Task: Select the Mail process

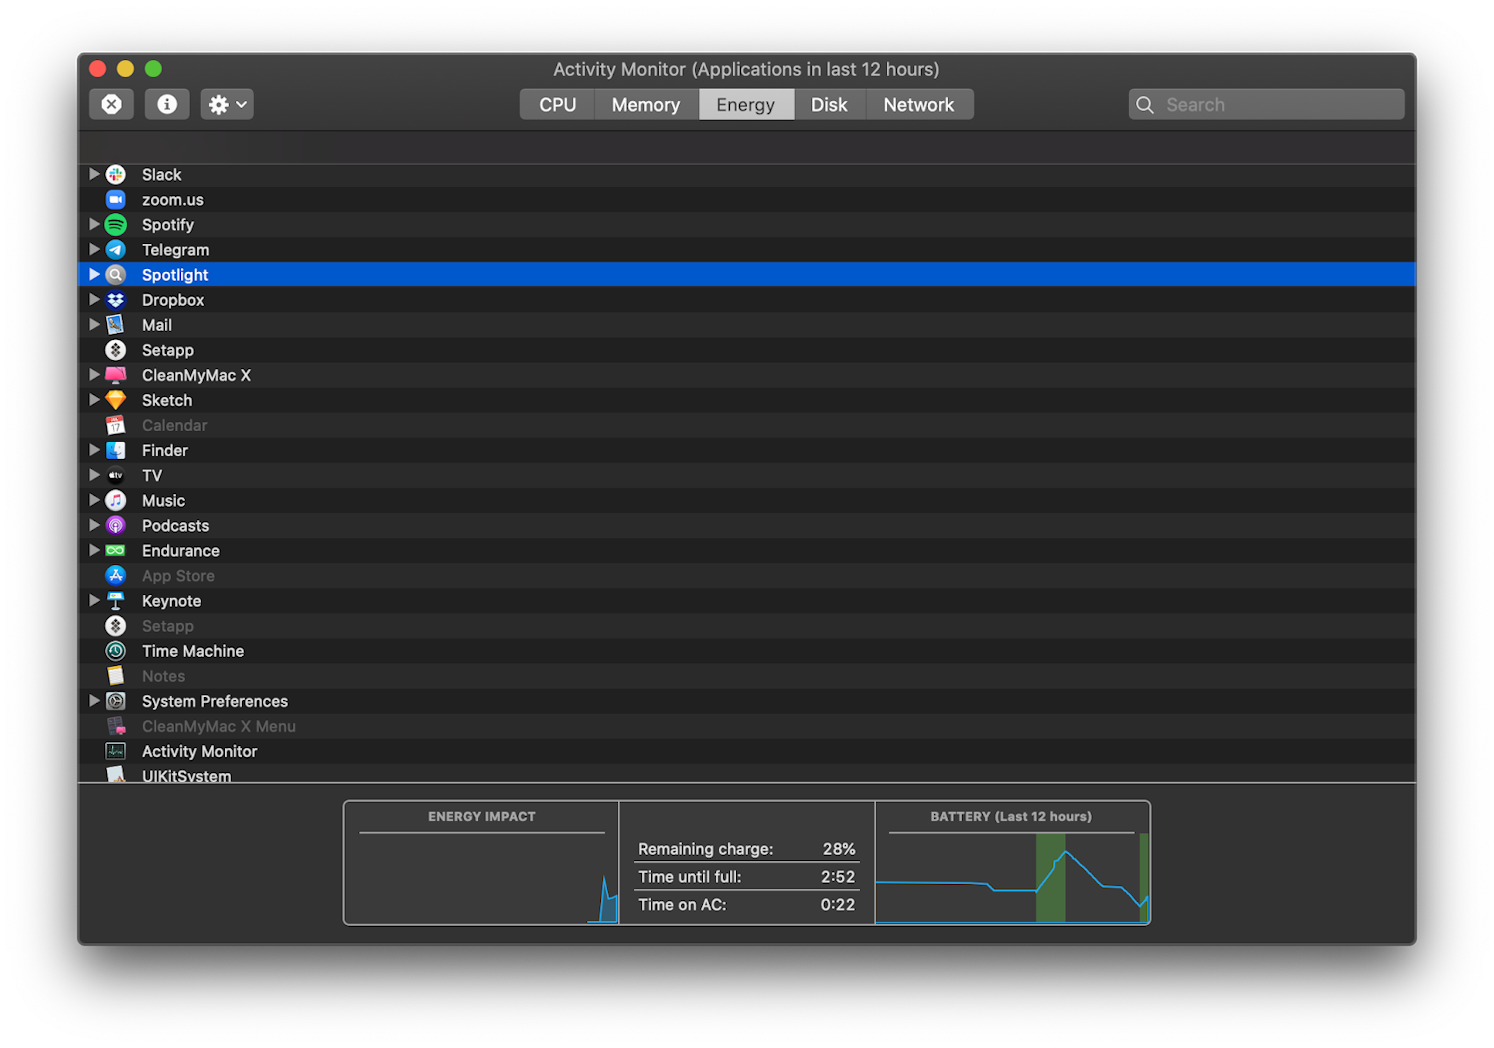Action: click(x=156, y=324)
